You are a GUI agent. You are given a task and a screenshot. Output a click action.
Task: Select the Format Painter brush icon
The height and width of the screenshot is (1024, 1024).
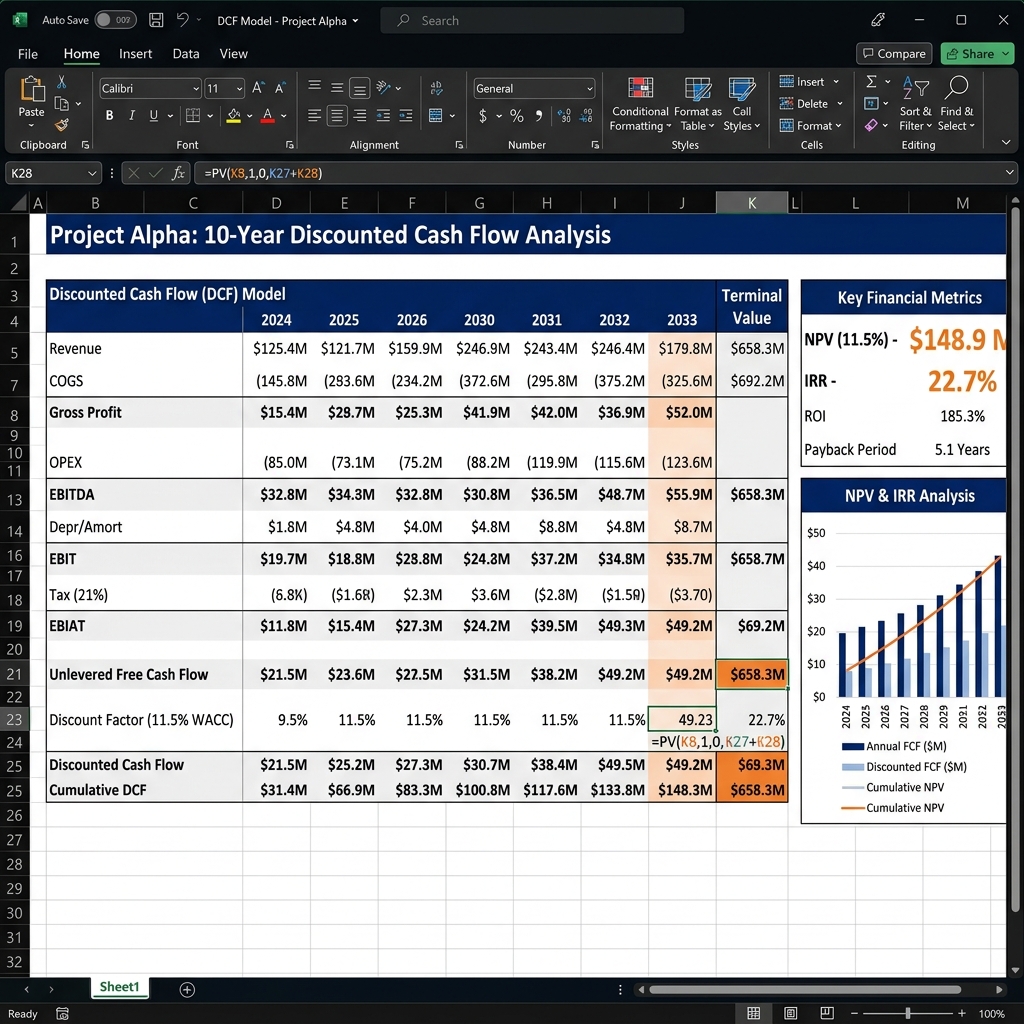click(61, 125)
